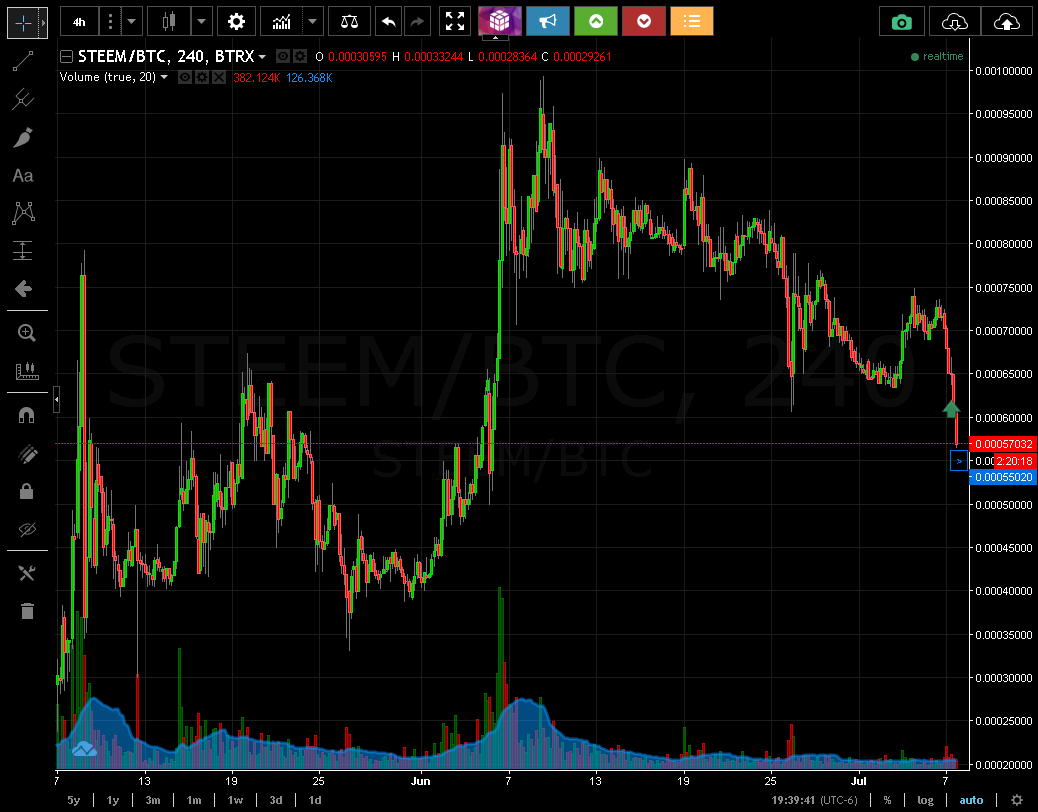Click the orange list button
Image resolution: width=1038 pixels, height=812 pixels.
coord(692,21)
